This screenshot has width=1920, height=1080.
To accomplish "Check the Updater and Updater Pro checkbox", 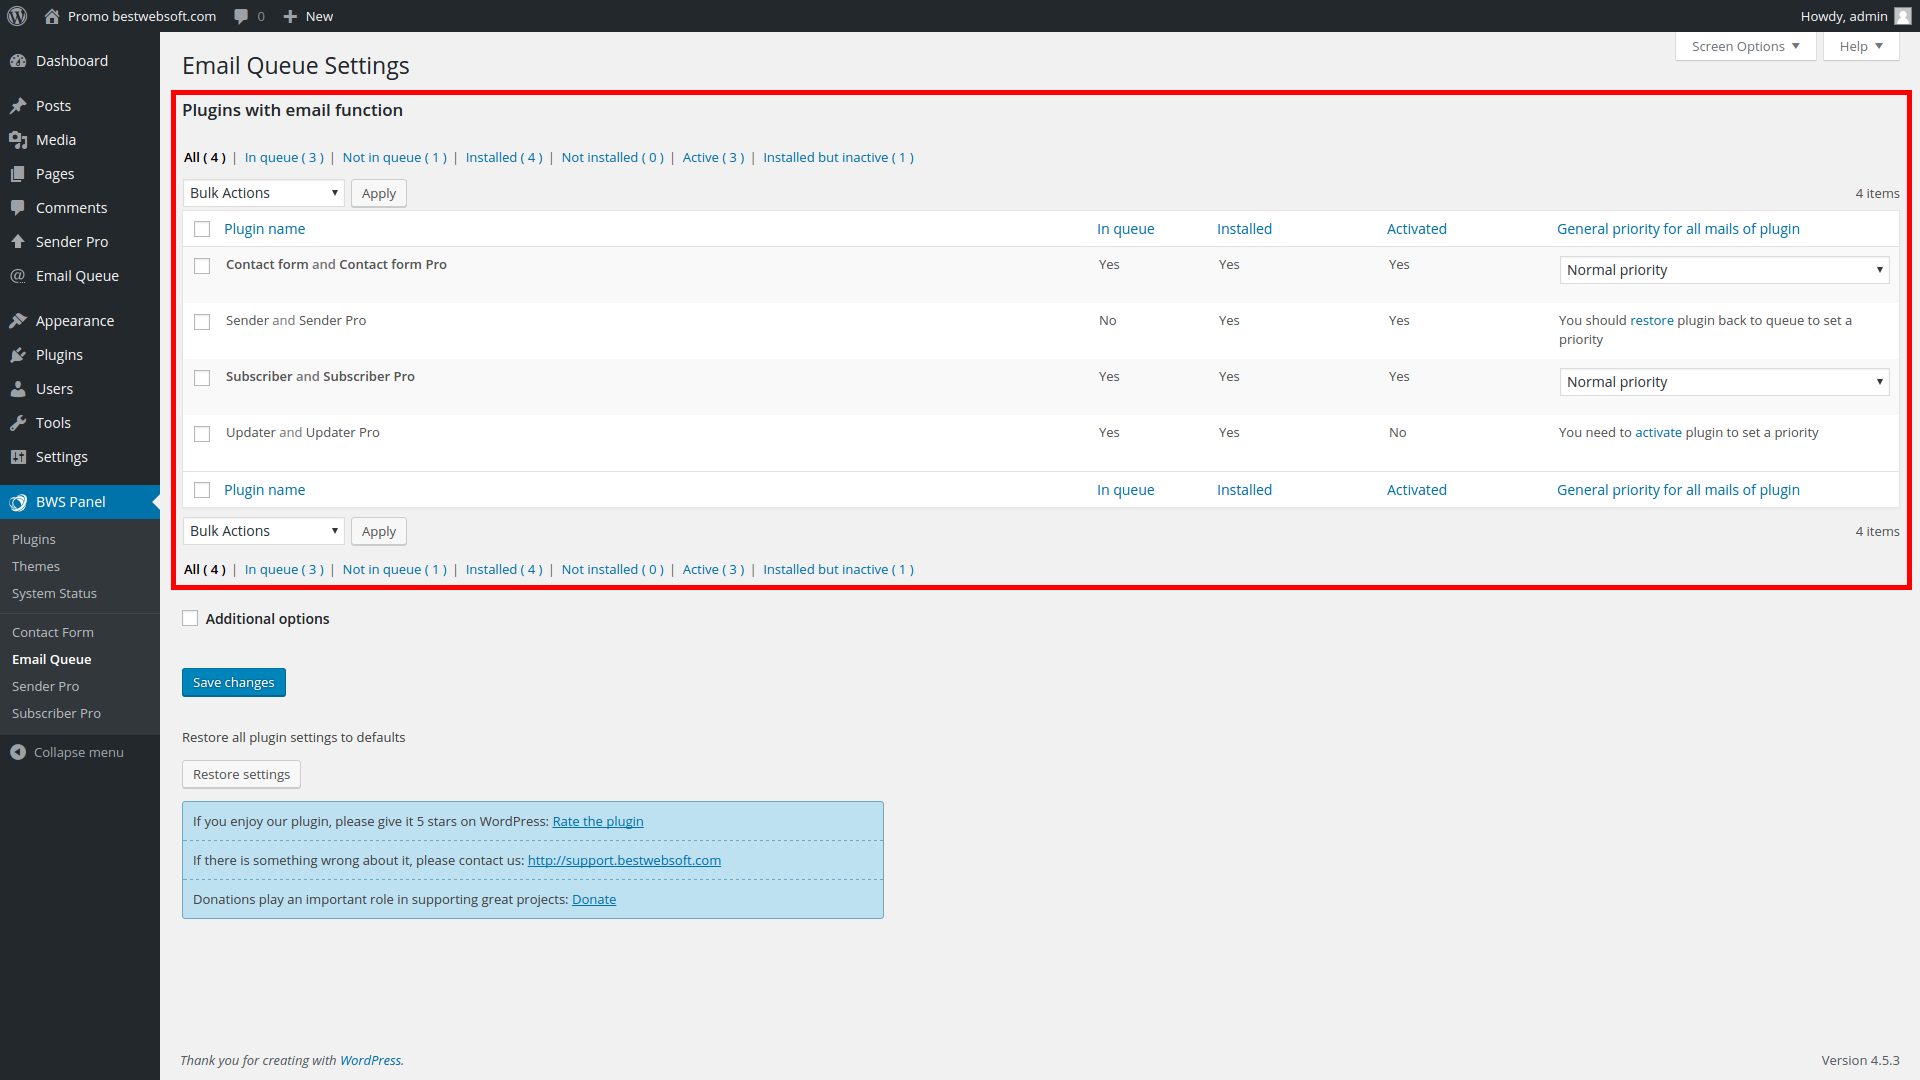I will (x=202, y=434).
